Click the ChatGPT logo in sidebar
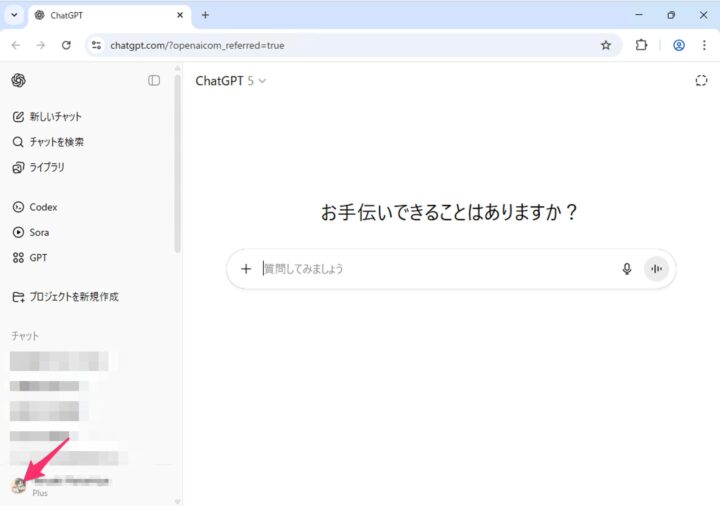 coord(18,80)
